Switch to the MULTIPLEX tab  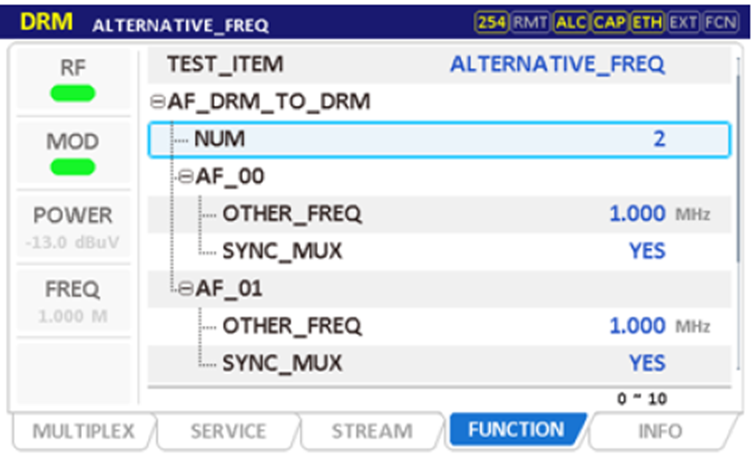click(x=83, y=431)
